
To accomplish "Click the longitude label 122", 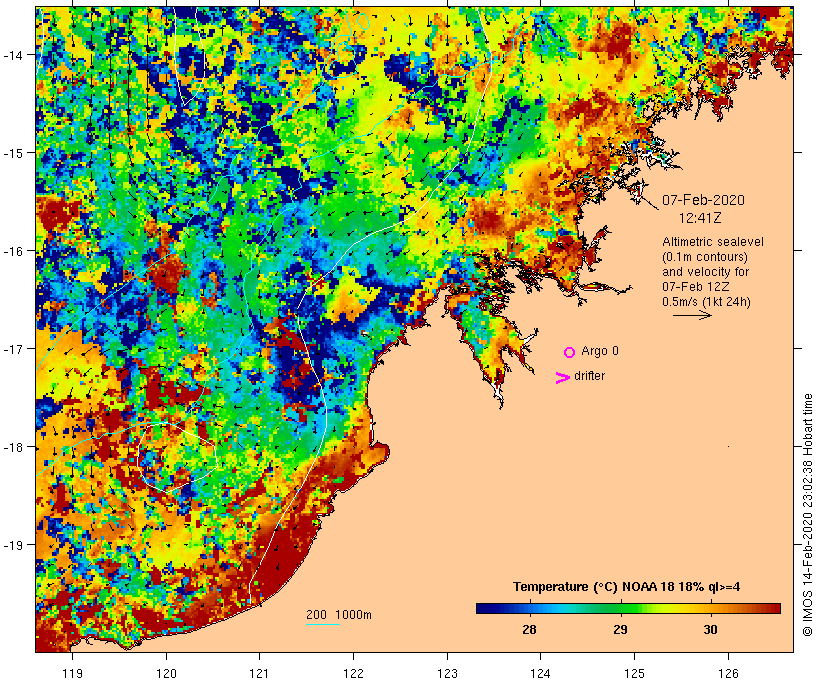I will click(x=354, y=673).
